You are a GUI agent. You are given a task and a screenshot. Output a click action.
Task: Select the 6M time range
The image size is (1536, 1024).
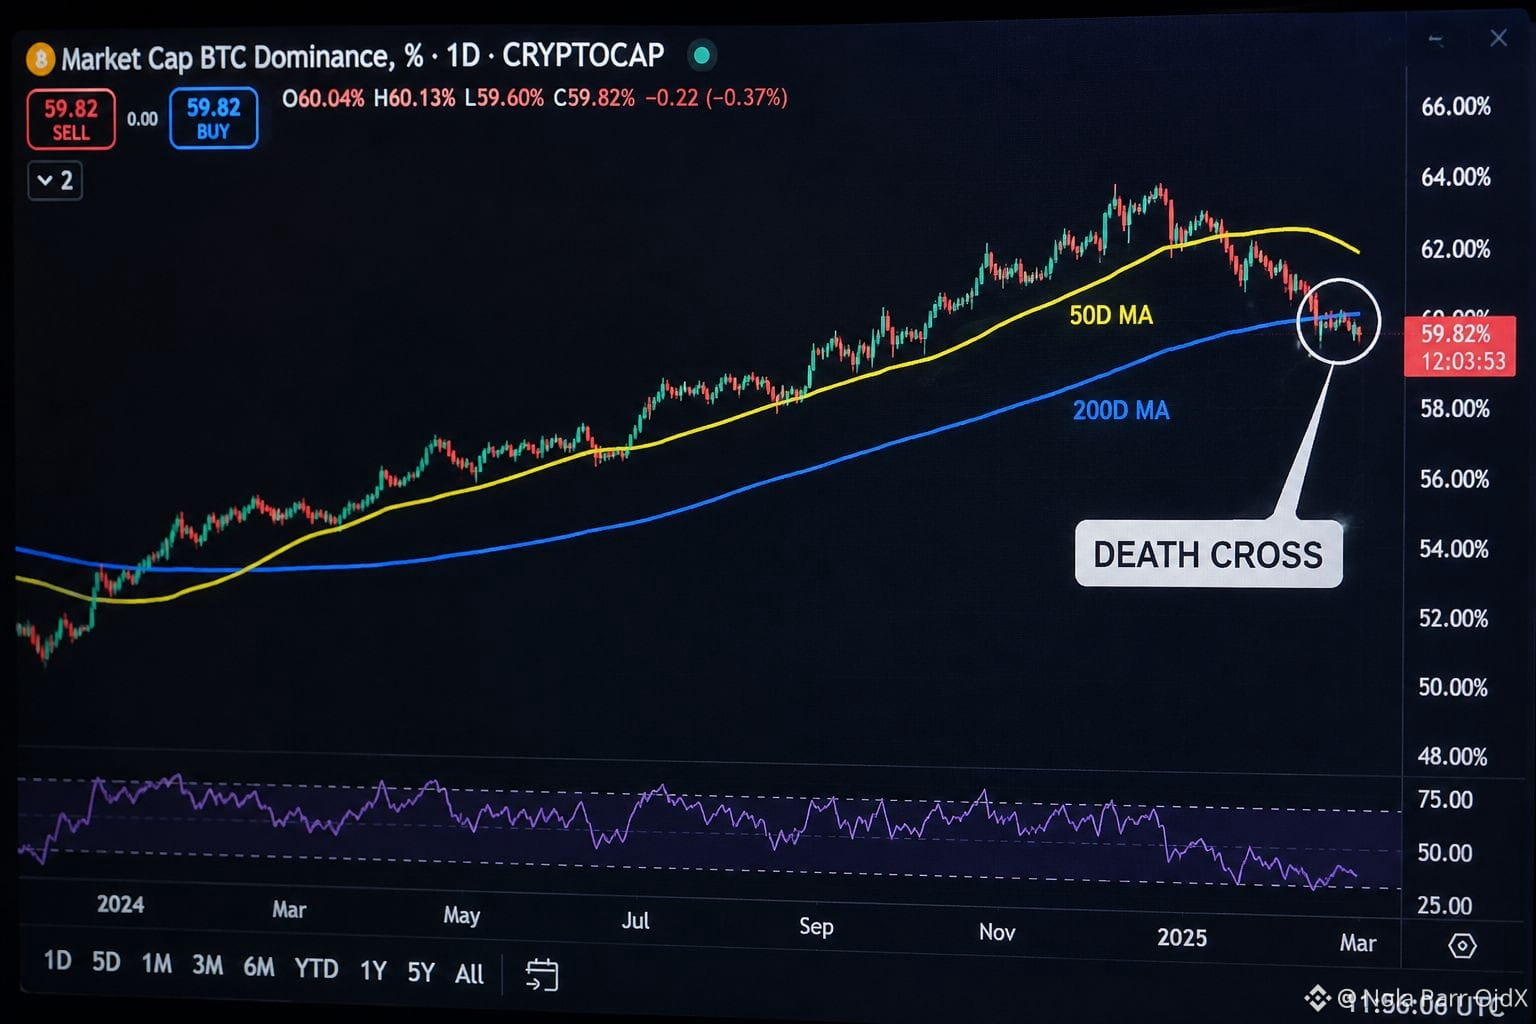coord(259,967)
